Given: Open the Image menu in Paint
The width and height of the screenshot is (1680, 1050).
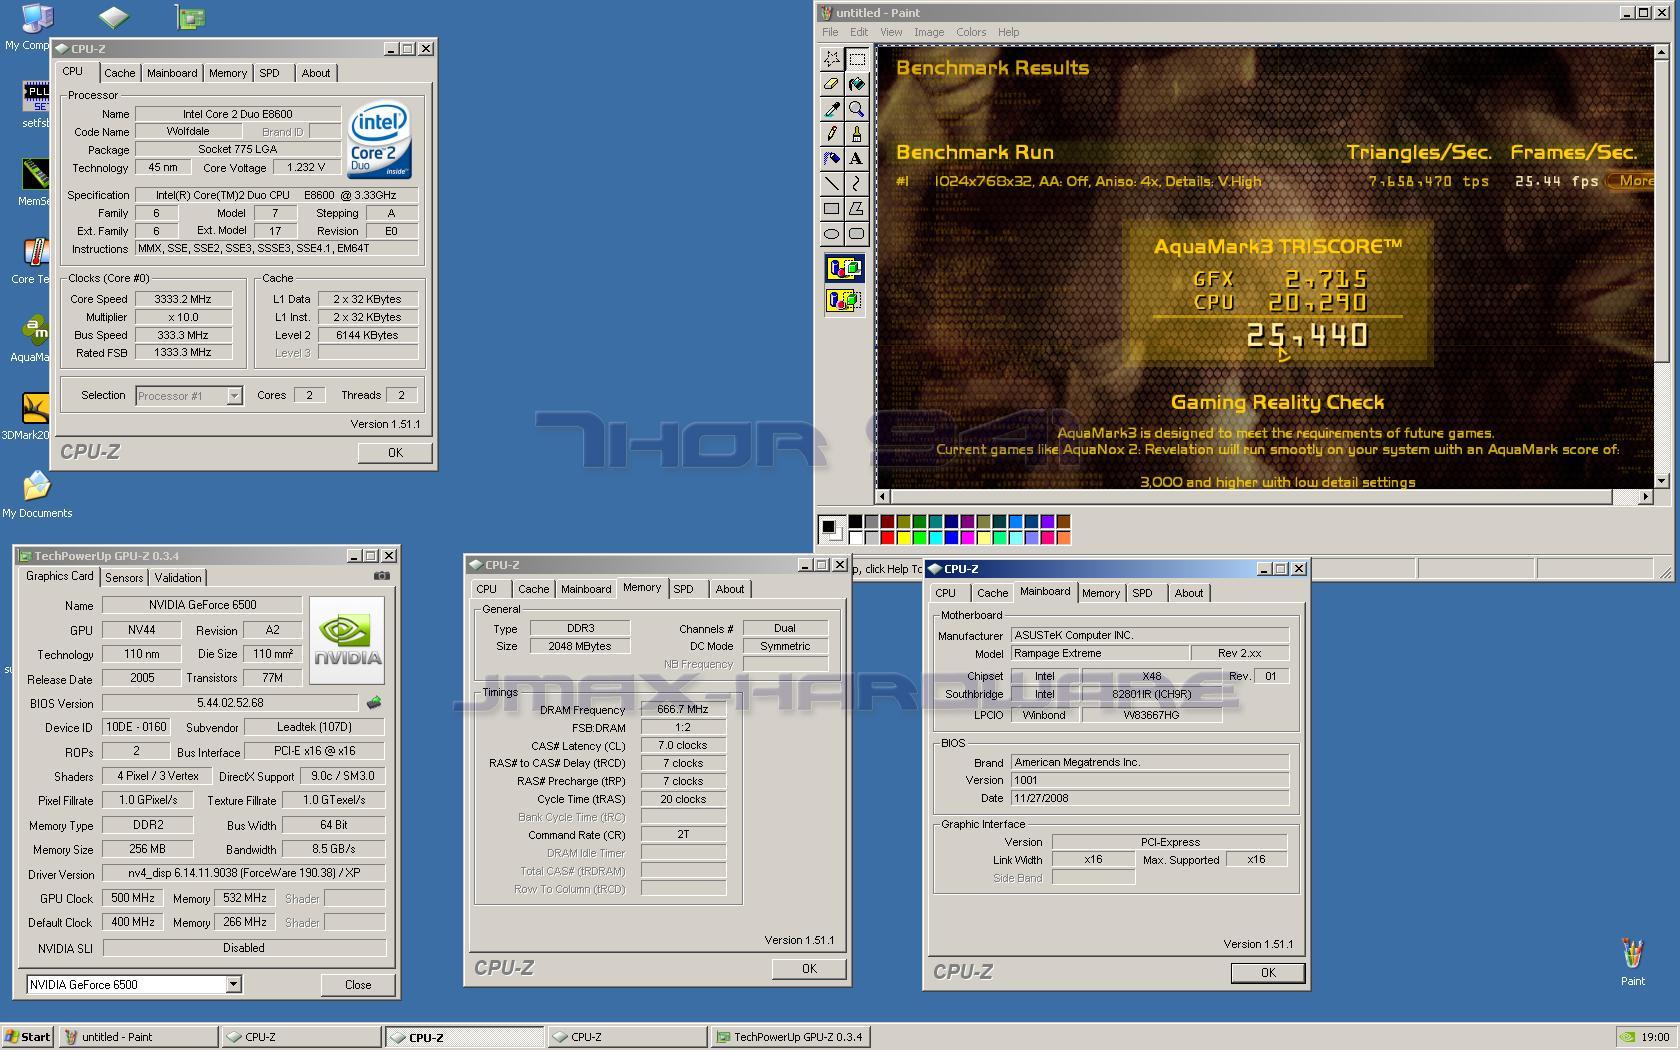Looking at the screenshot, I should (928, 32).
